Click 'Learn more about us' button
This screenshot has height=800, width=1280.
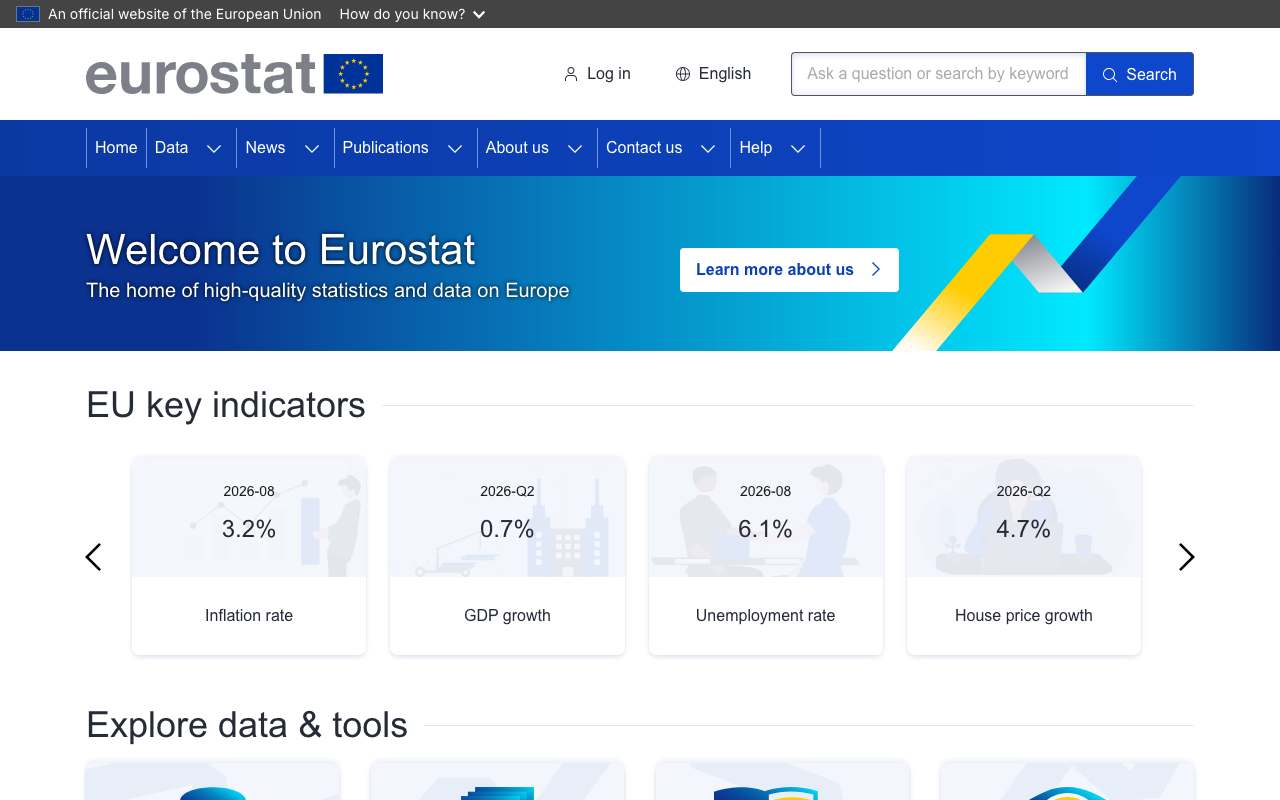(789, 270)
